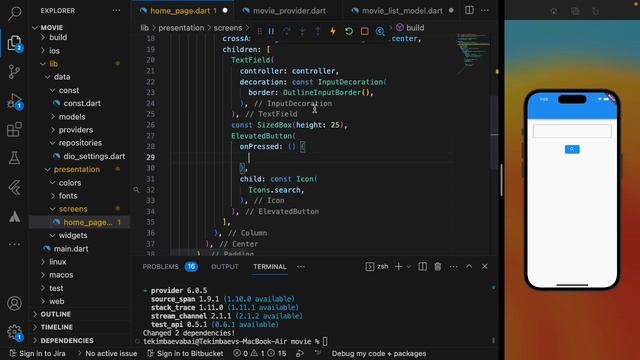Viewport: 640px width, 360px height.
Task: Expand the OUTLINE section
Action: click(x=80, y=314)
